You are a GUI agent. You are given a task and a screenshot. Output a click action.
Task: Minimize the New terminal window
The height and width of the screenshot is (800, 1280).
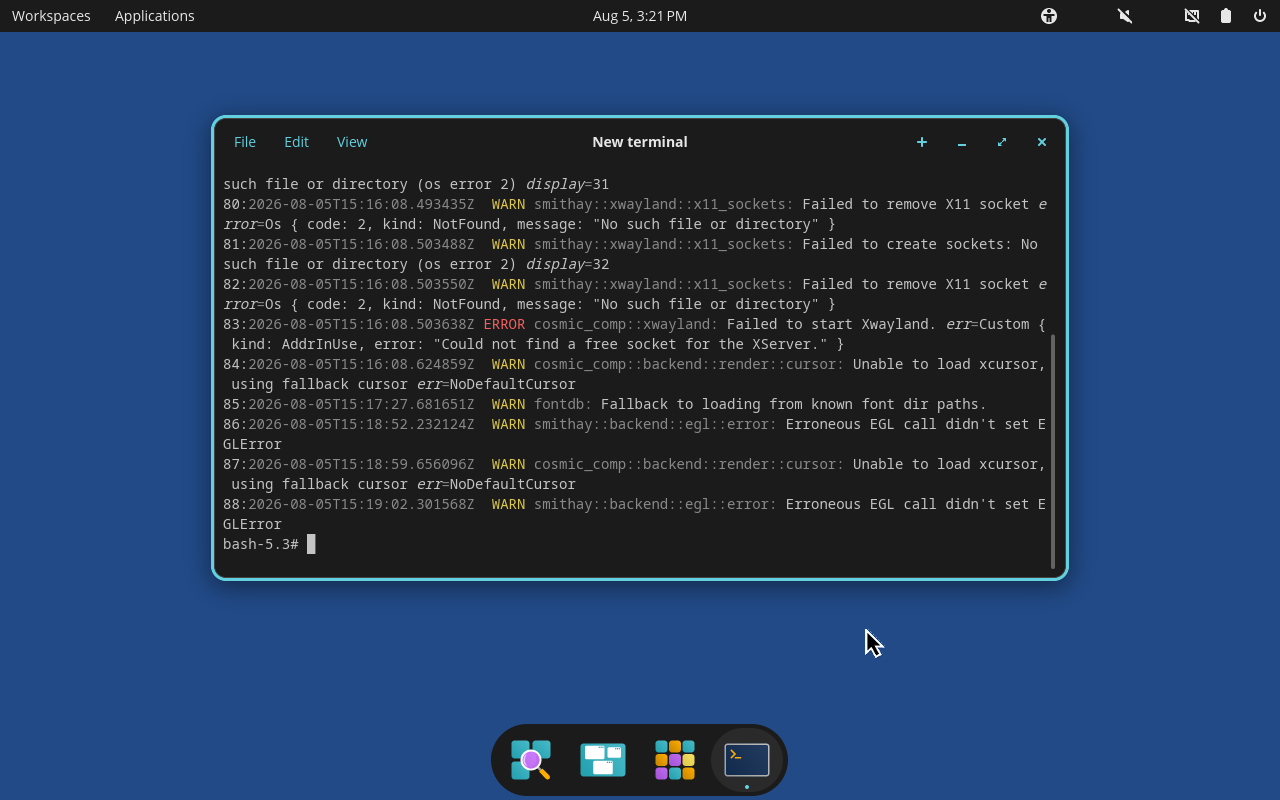(962, 142)
